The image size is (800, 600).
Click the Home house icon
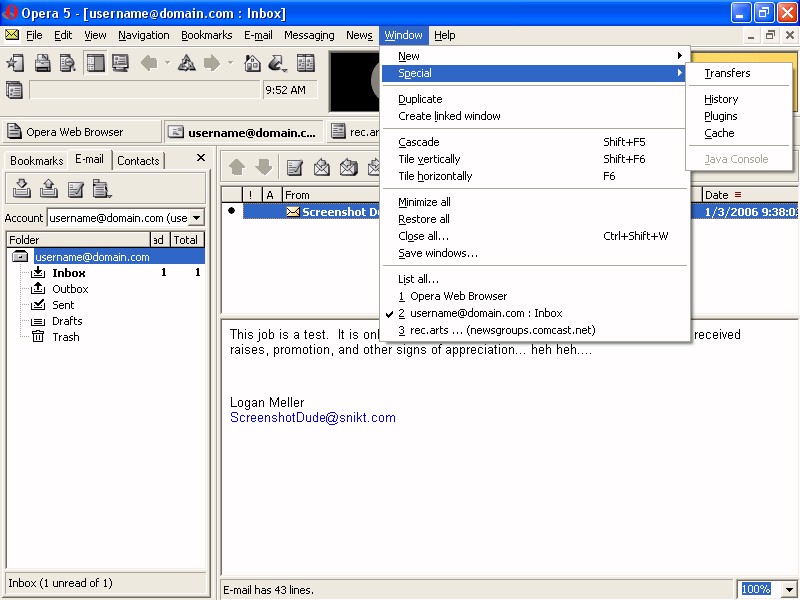253,63
